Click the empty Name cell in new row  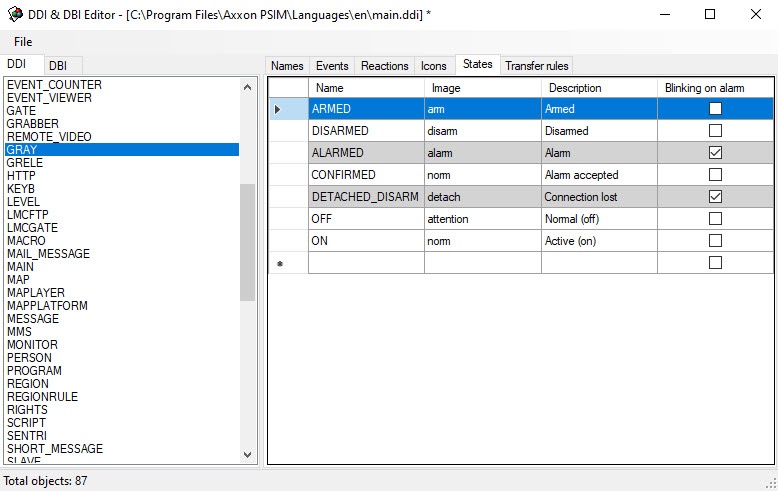[x=365, y=263]
